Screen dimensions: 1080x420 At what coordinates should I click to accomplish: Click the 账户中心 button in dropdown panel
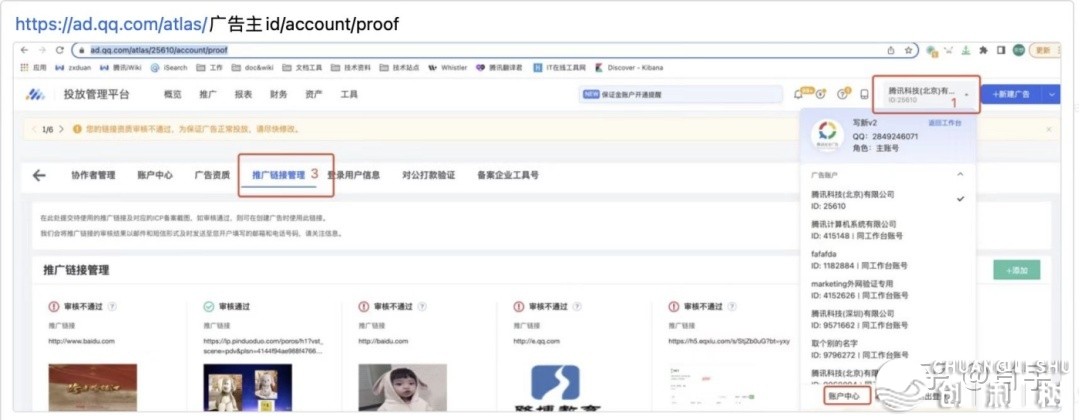[x=847, y=396]
